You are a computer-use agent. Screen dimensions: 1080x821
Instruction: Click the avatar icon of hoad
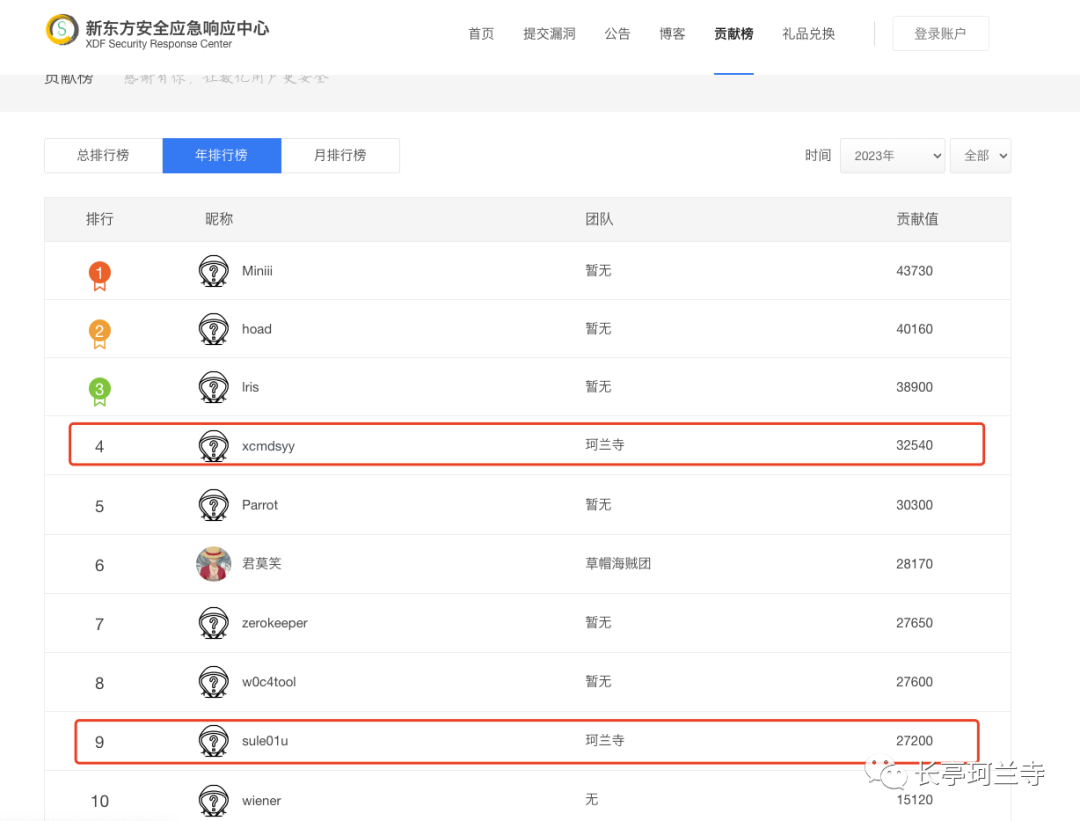214,329
